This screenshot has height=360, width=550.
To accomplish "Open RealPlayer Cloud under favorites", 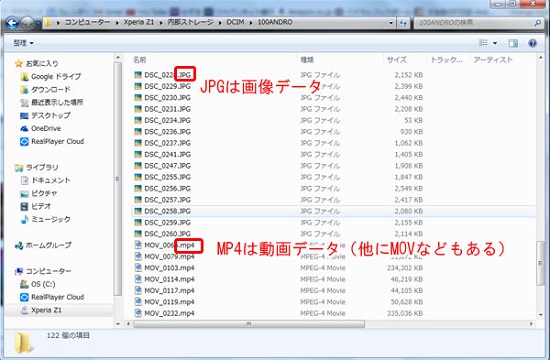I will click(x=58, y=141).
